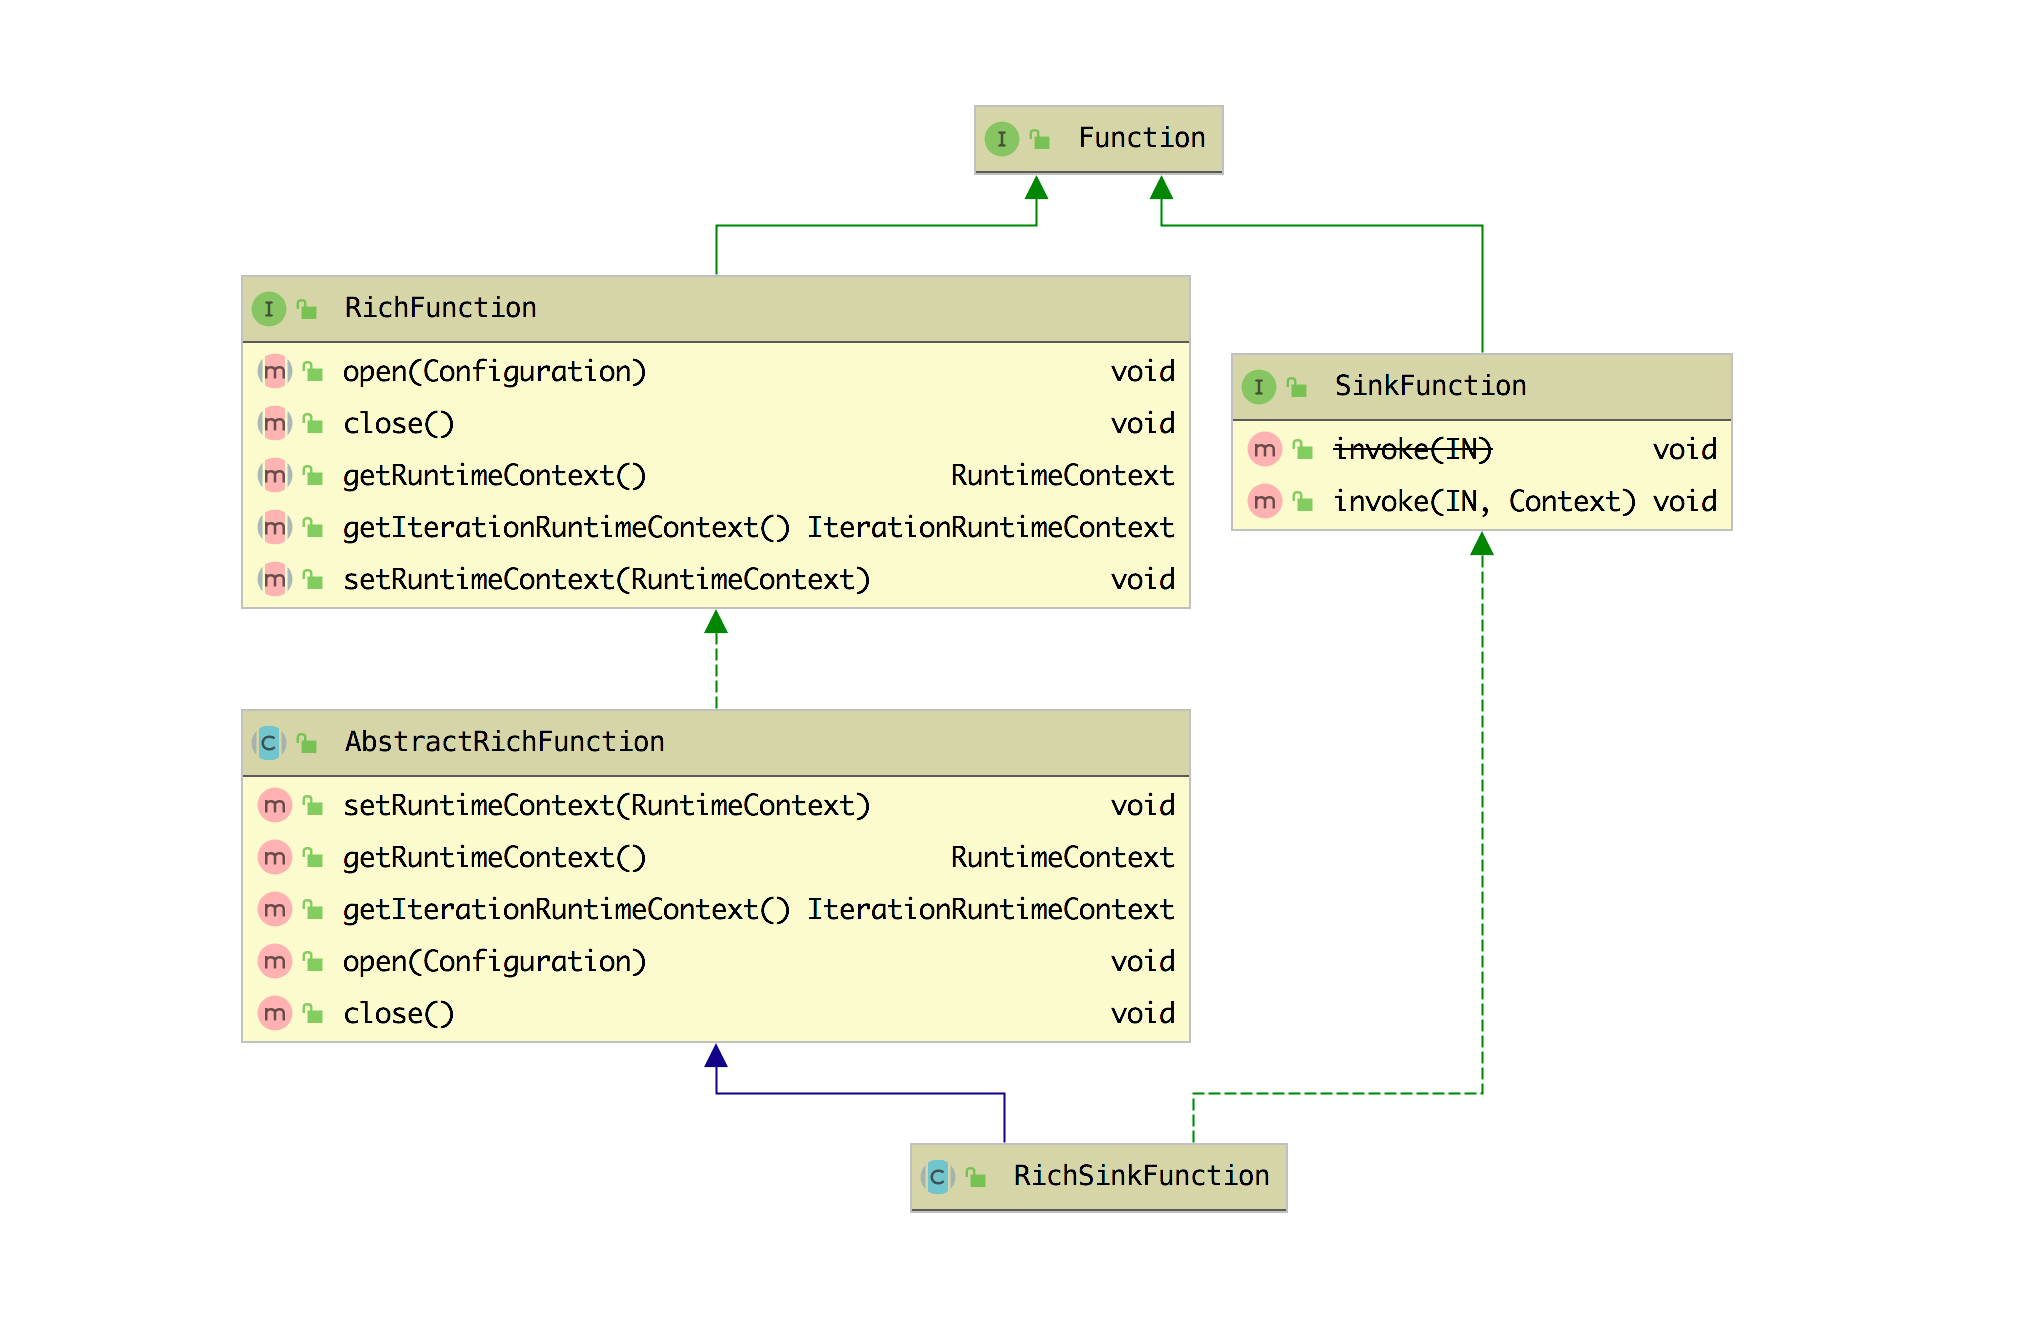
Task: Click method icon of AbstractRichFunction getIterationRuntimeContext()
Action: [274, 910]
